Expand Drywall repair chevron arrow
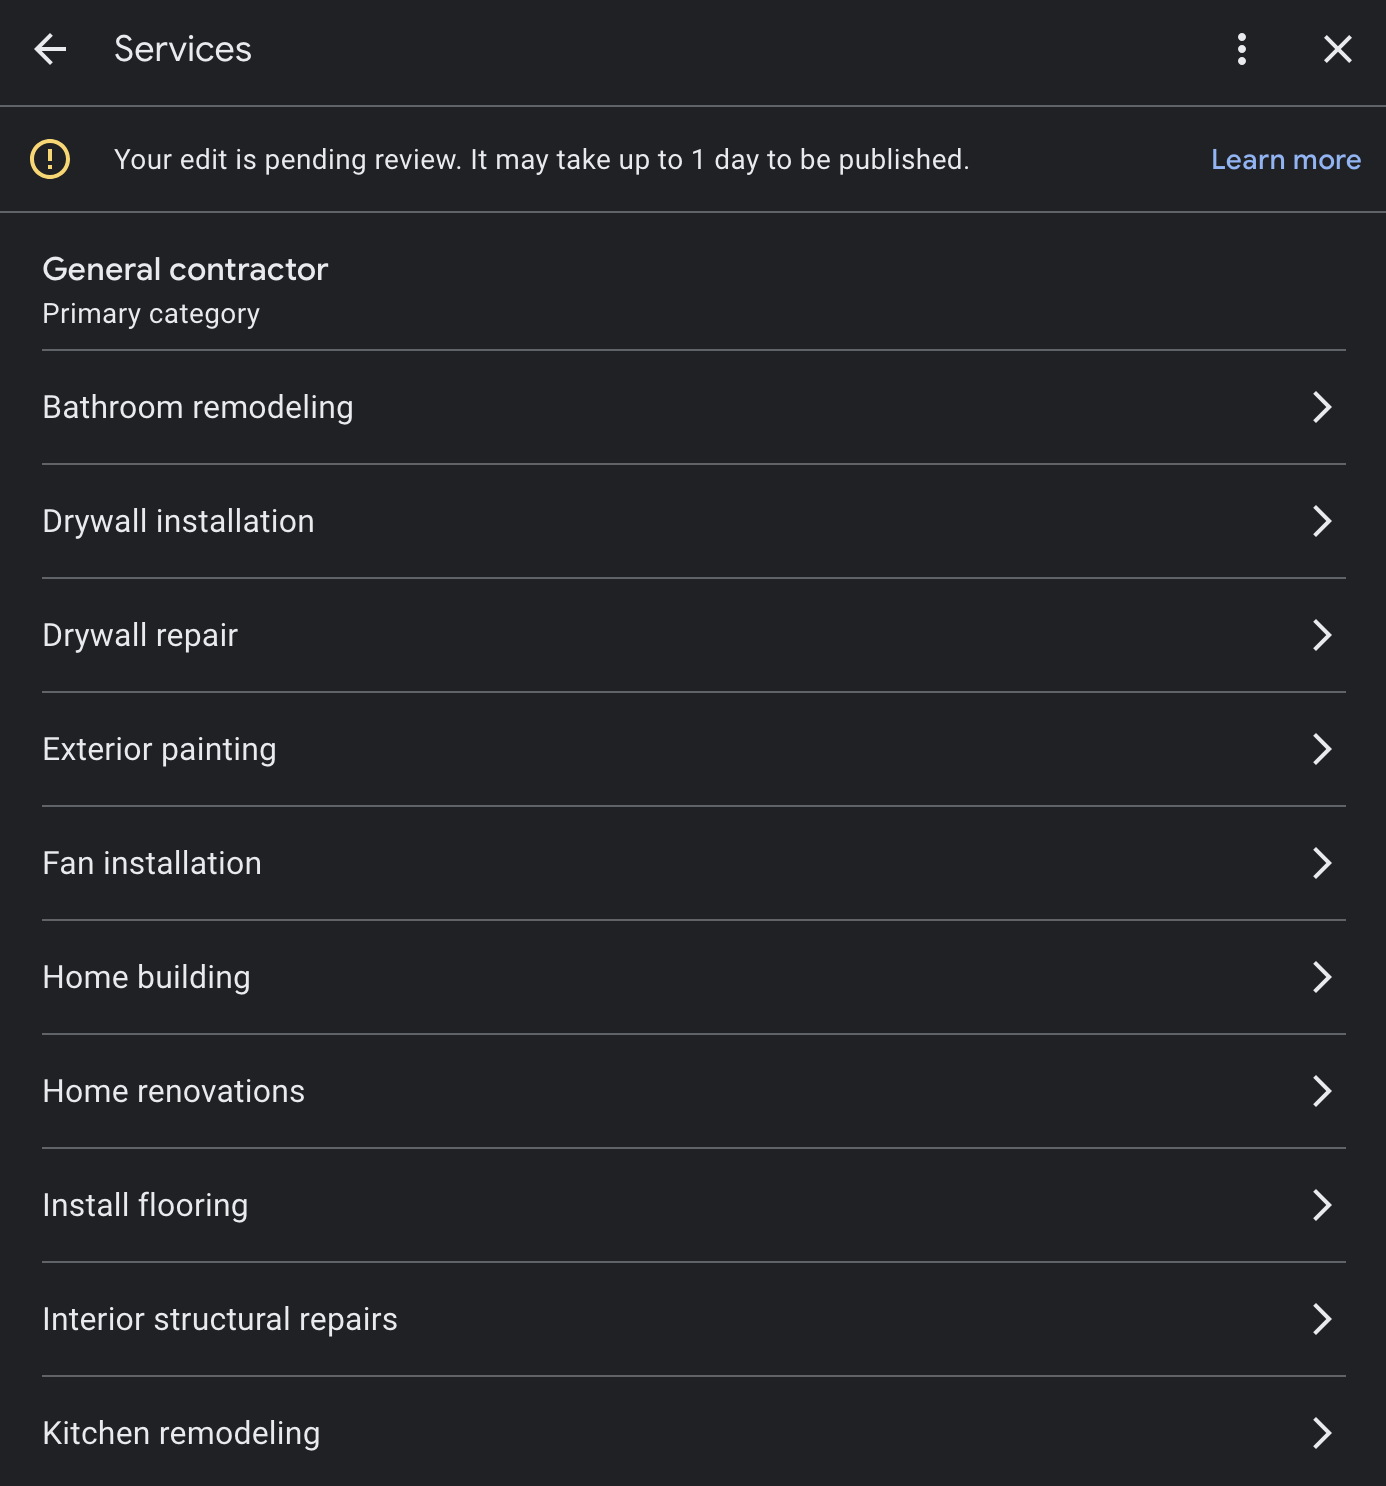Screen dimensions: 1386x1486 (x=1322, y=635)
